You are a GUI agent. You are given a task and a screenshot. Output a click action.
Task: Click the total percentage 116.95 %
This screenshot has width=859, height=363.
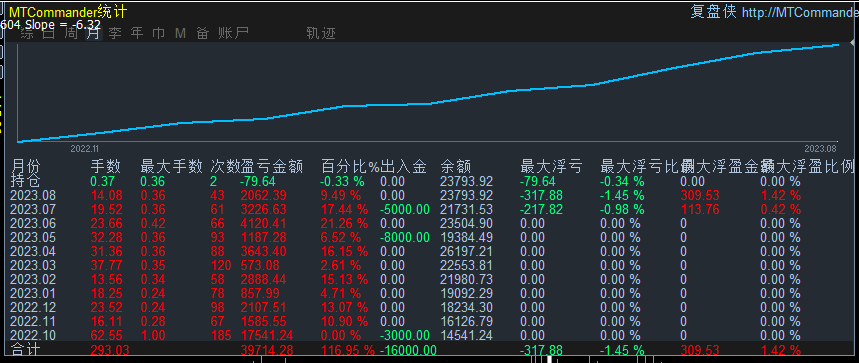tap(348, 350)
